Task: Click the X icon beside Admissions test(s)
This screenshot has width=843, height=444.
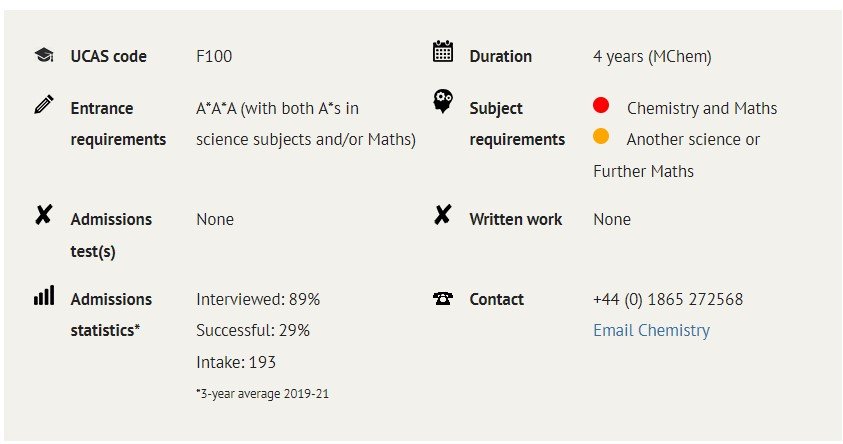Action: pyautogui.click(x=44, y=214)
